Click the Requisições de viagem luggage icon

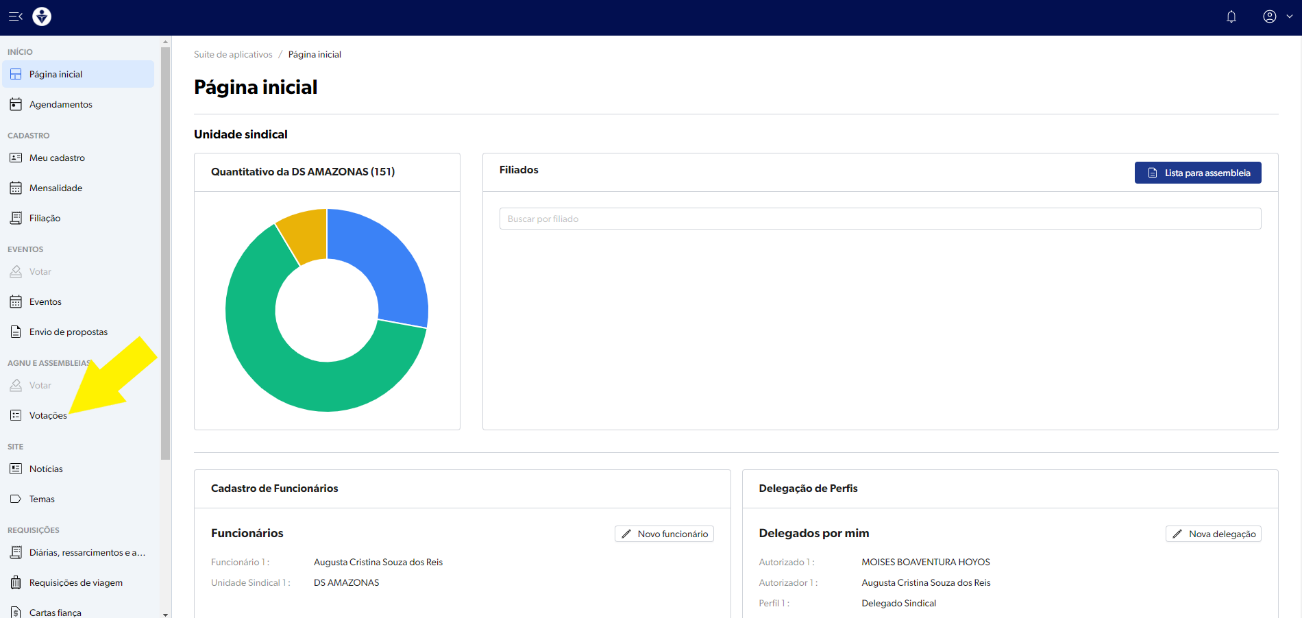pyautogui.click(x=16, y=582)
